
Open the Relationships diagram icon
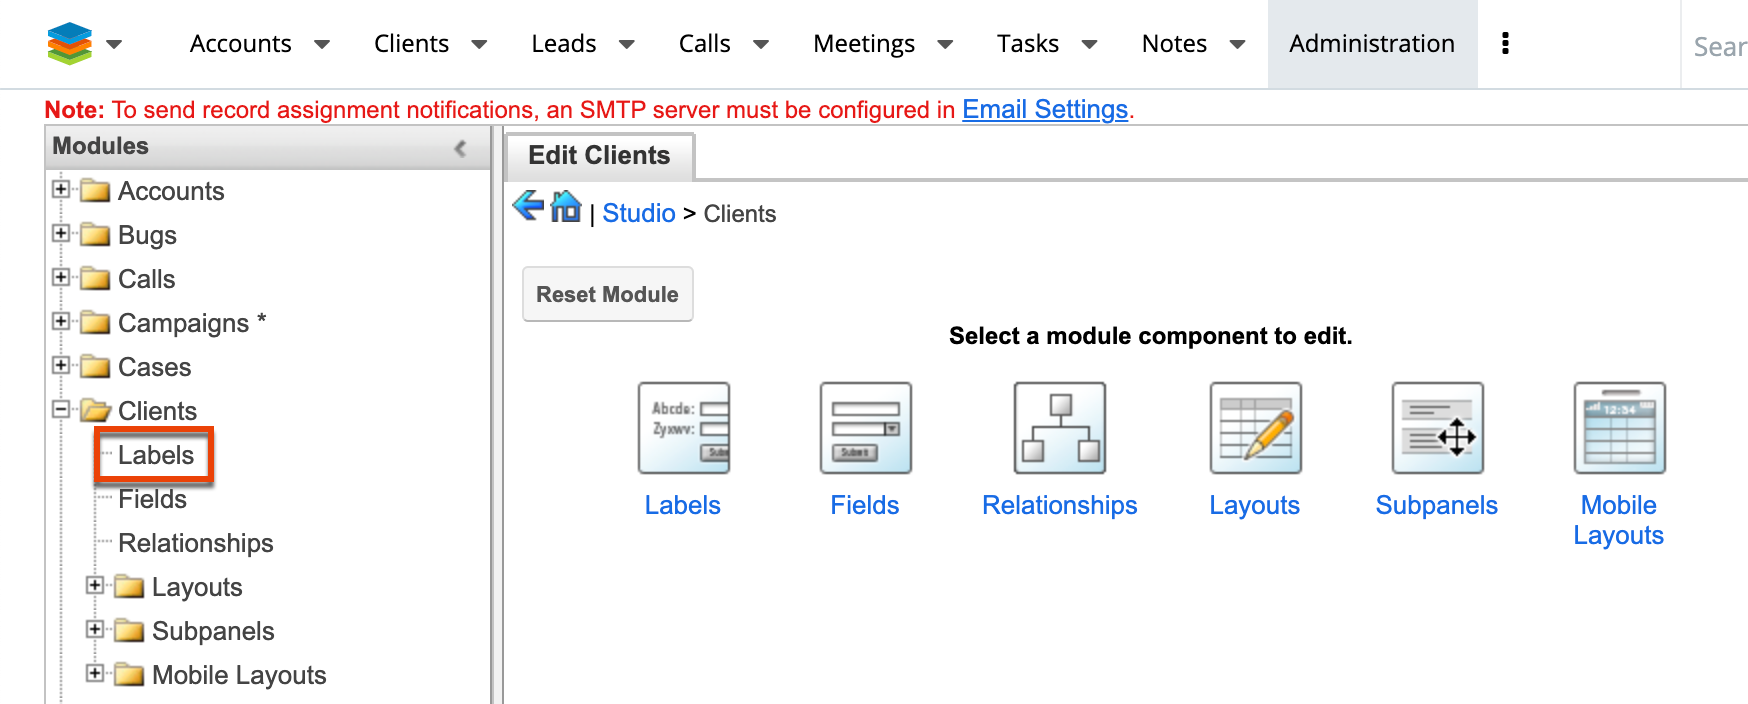[x=1060, y=428]
